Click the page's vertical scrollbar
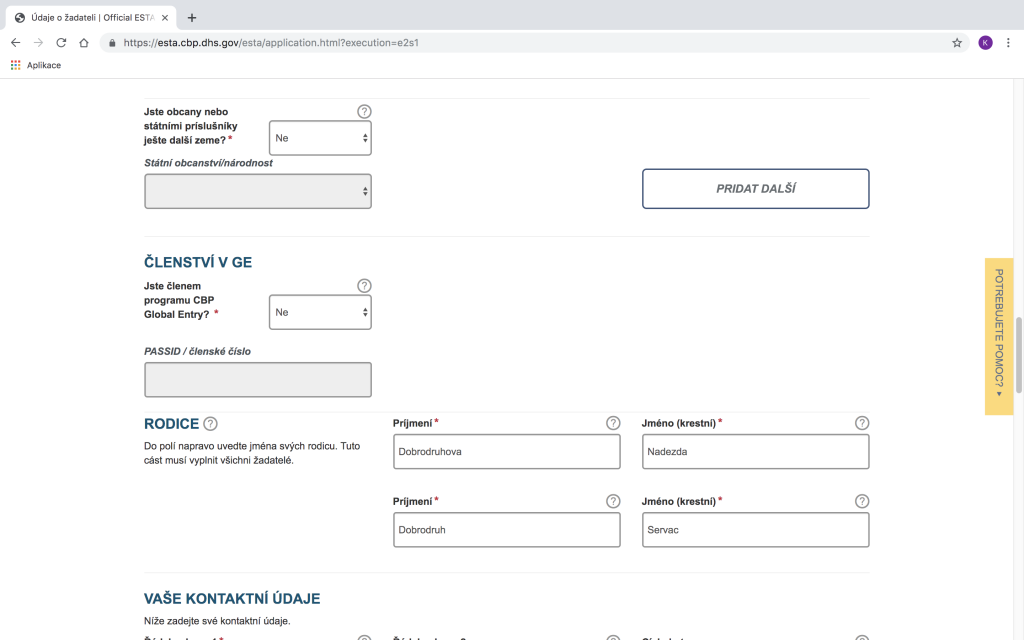The height and width of the screenshot is (640, 1024). 1019,355
